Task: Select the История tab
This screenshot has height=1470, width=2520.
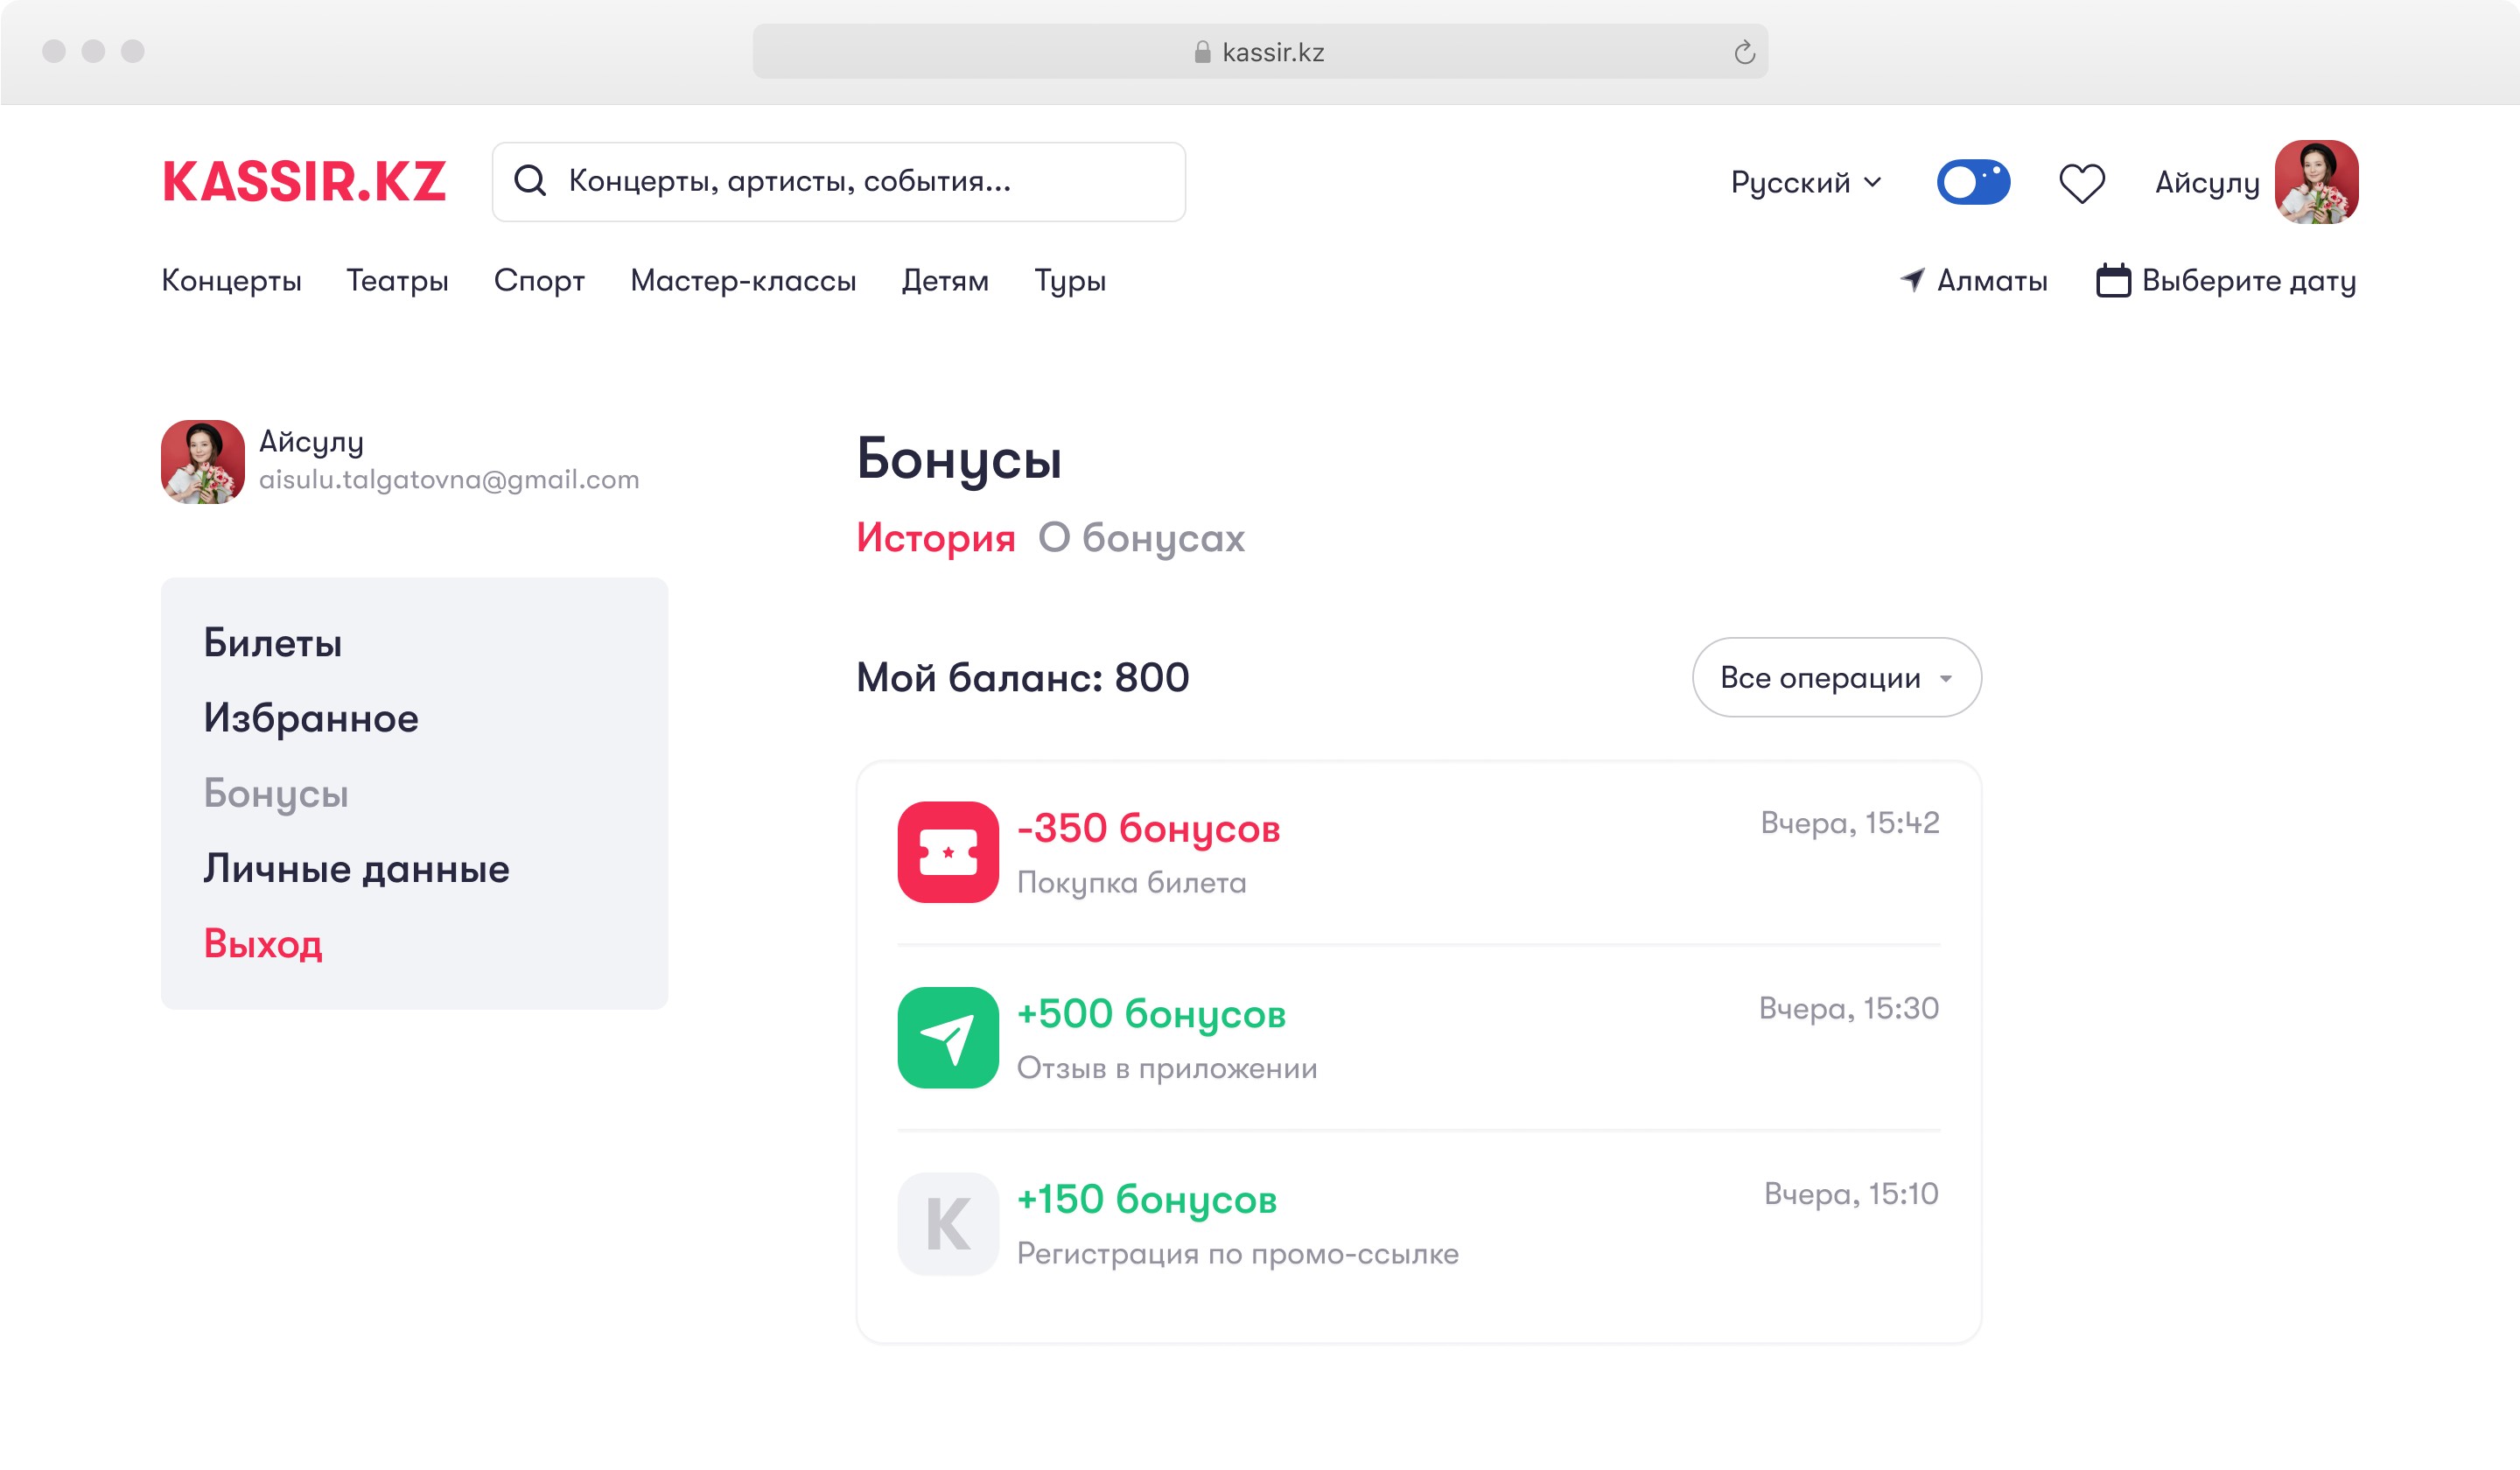Action: pyautogui.click(x=935, y=538)
